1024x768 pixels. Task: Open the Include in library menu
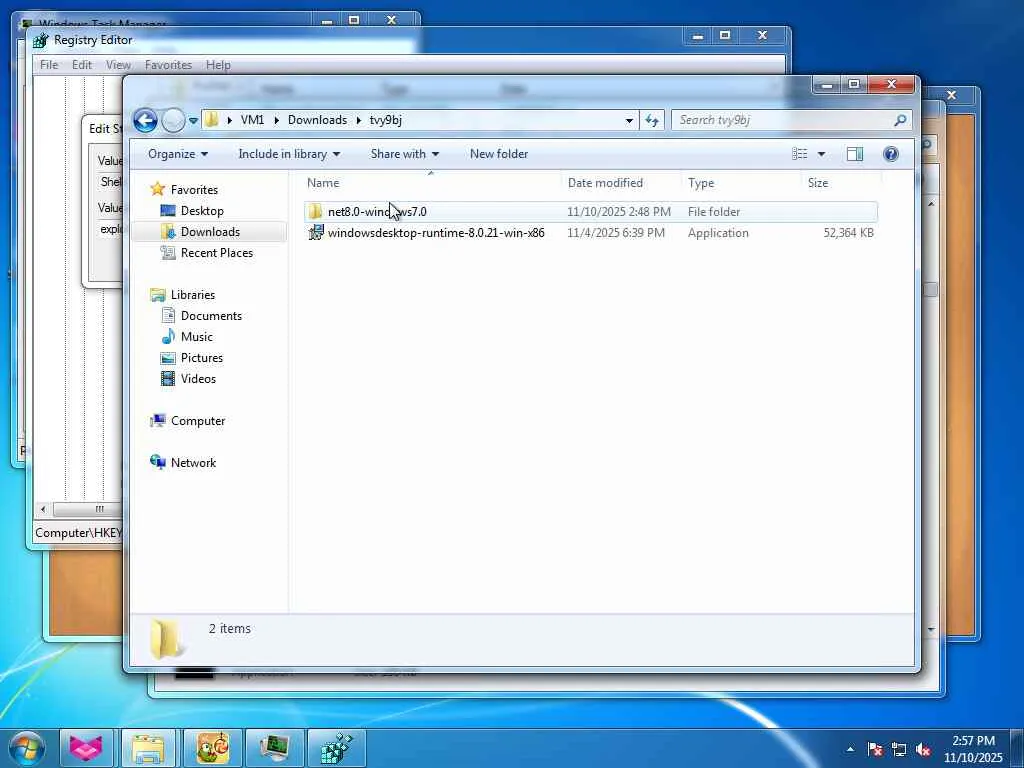pyautogui.click(x=289, y=154)
